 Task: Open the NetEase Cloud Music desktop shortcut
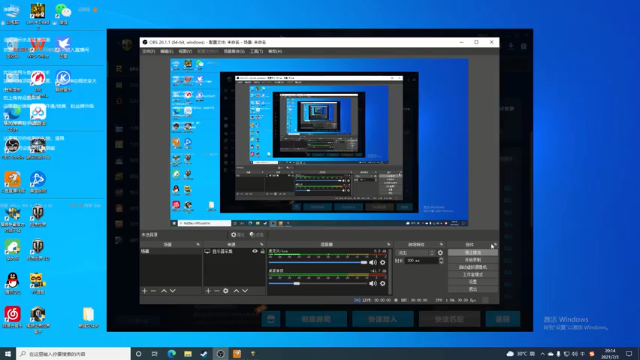point(12,317)
